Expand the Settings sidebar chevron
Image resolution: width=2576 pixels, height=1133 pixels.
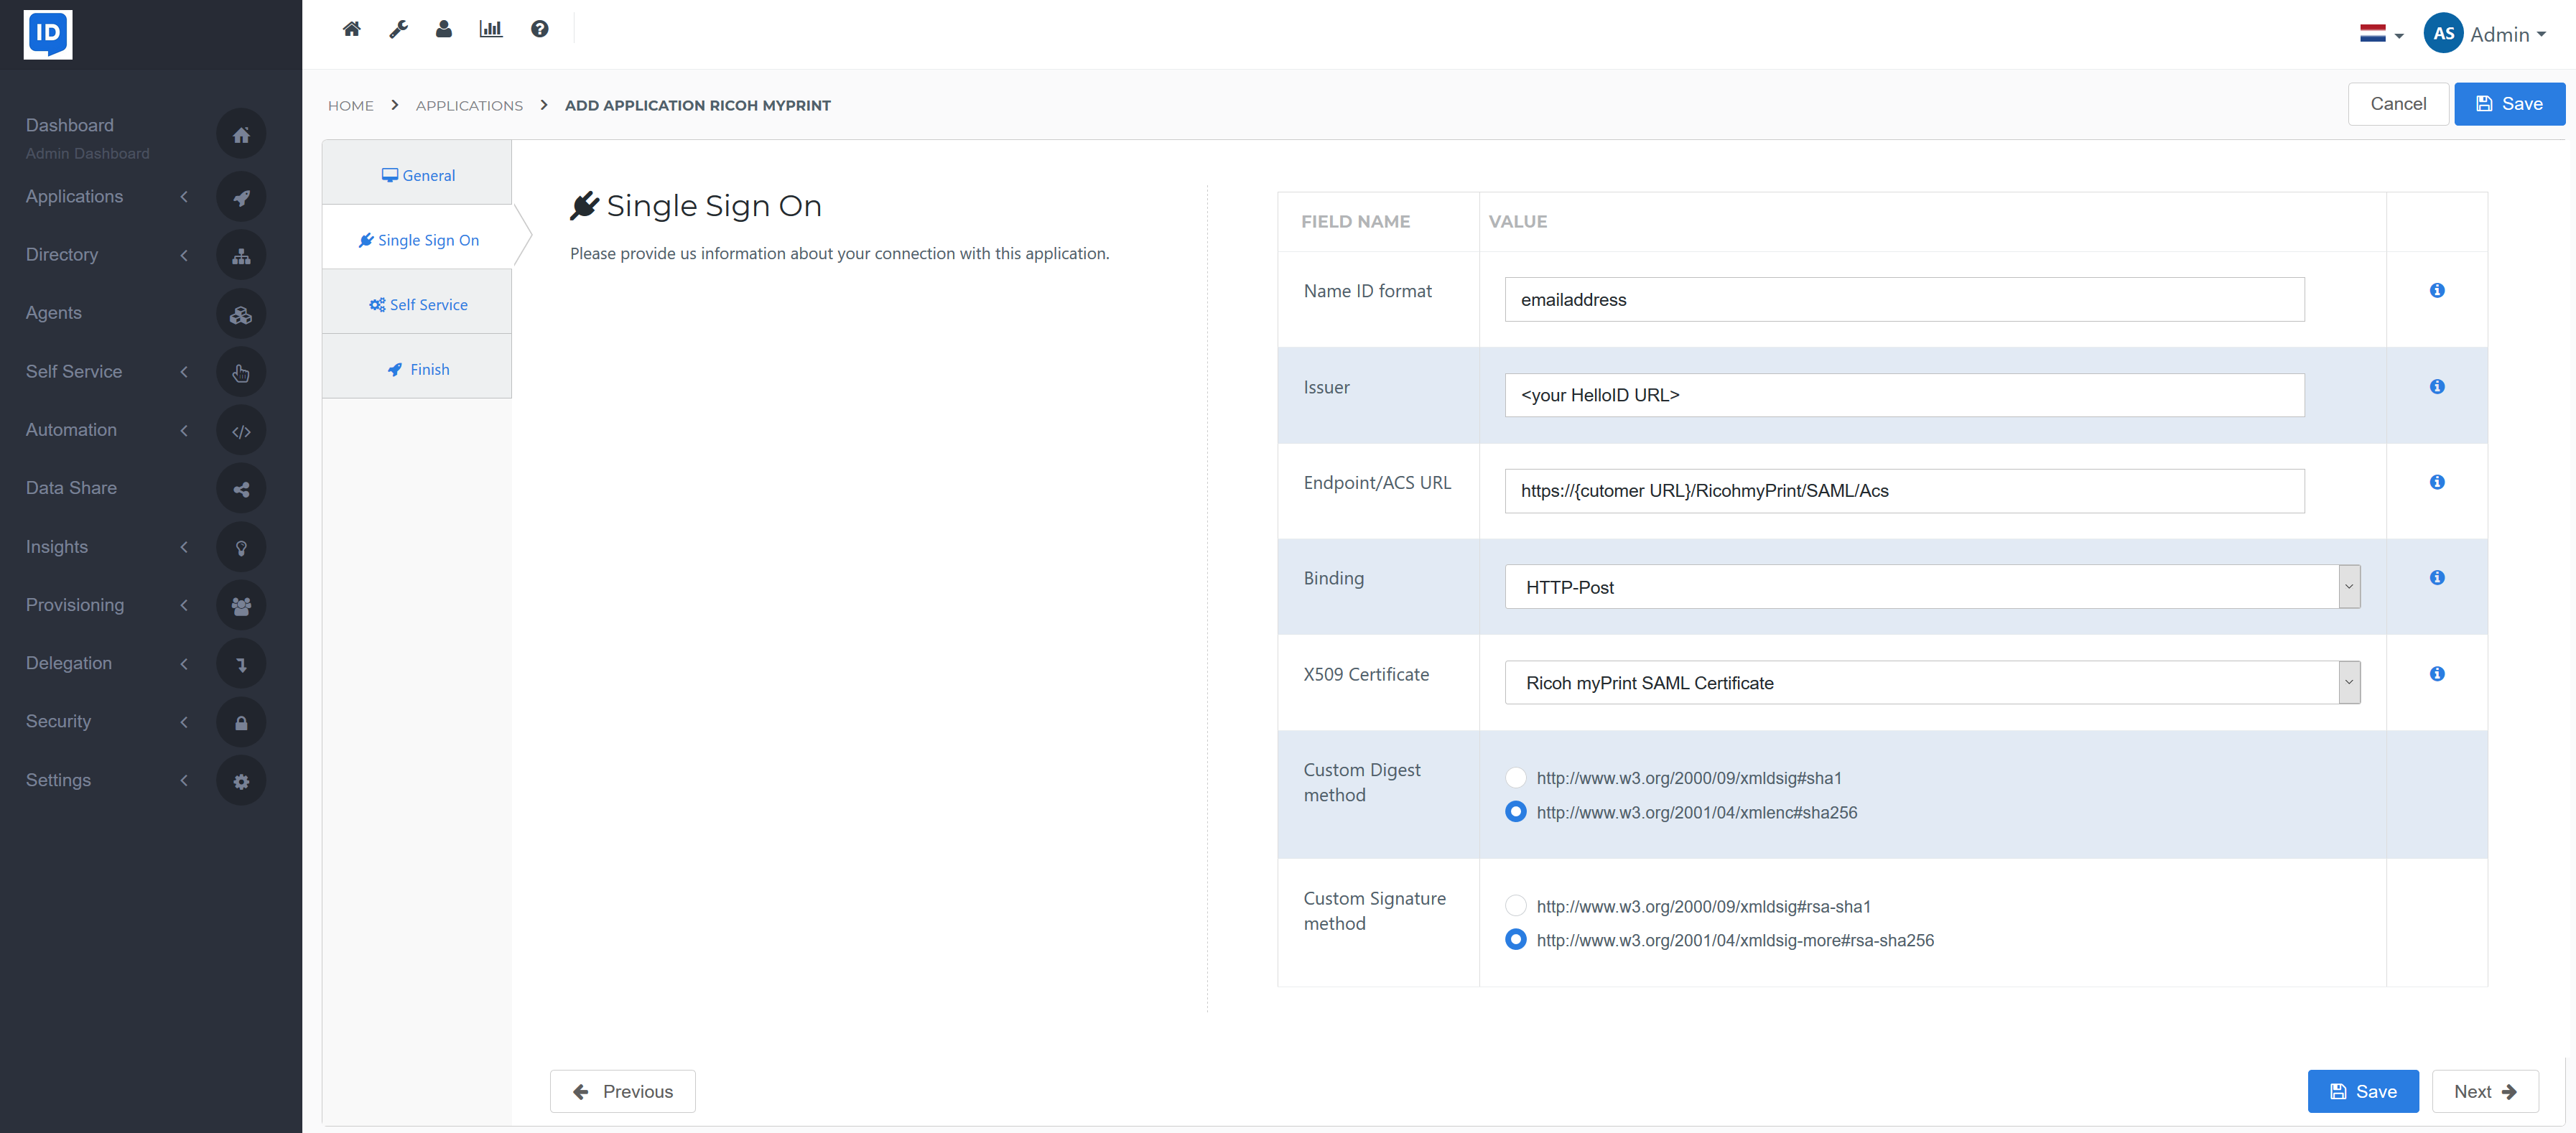pos(184,780)
